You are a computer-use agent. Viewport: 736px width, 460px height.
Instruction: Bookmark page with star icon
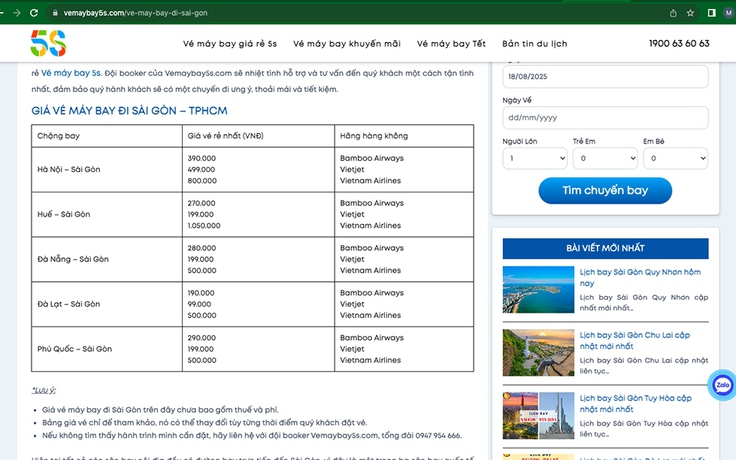pos(690,13)
